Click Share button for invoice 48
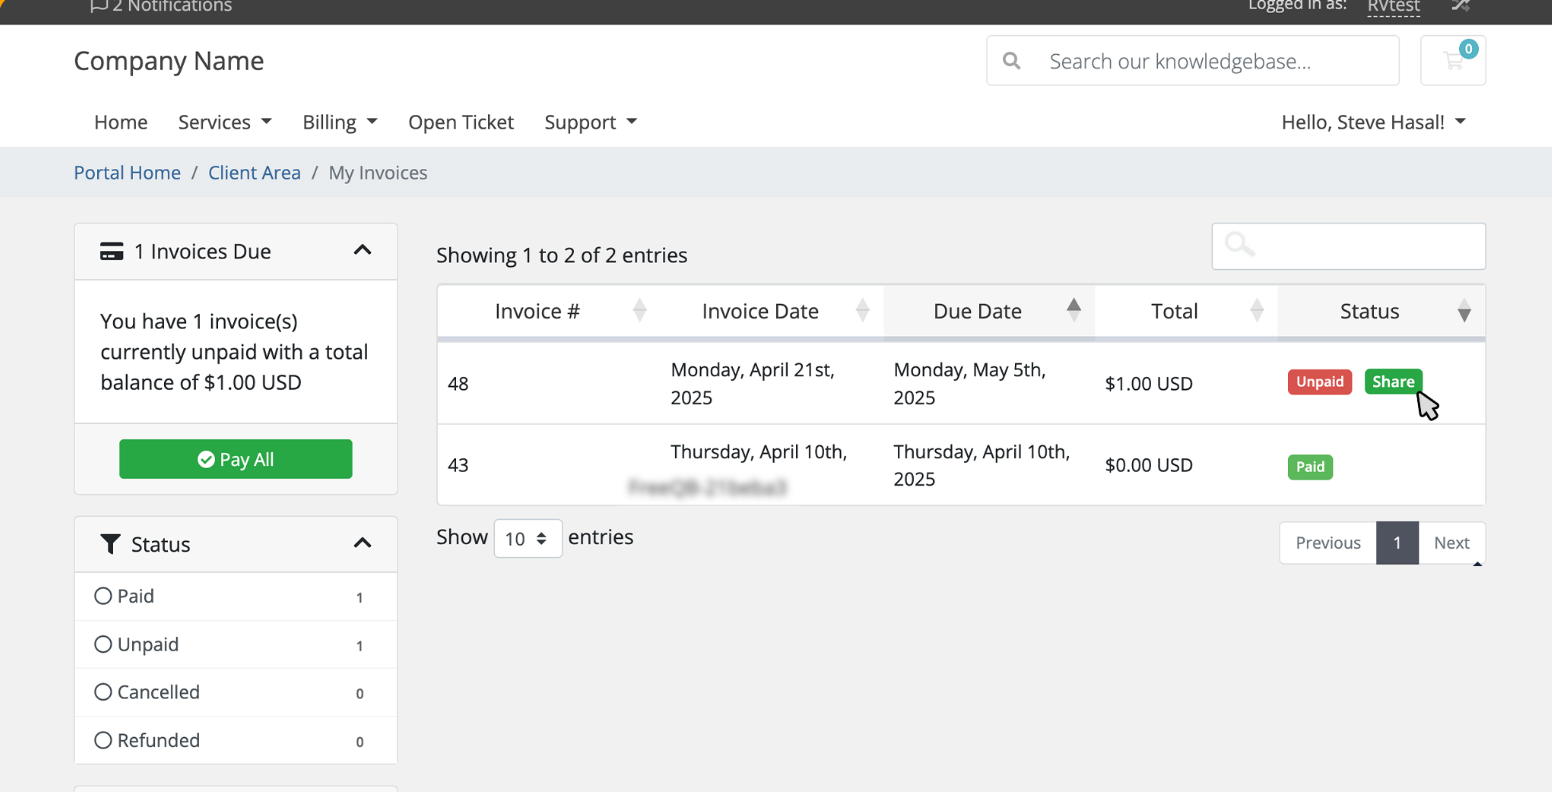The image size is (1552, 792). tap(1392, 382)
